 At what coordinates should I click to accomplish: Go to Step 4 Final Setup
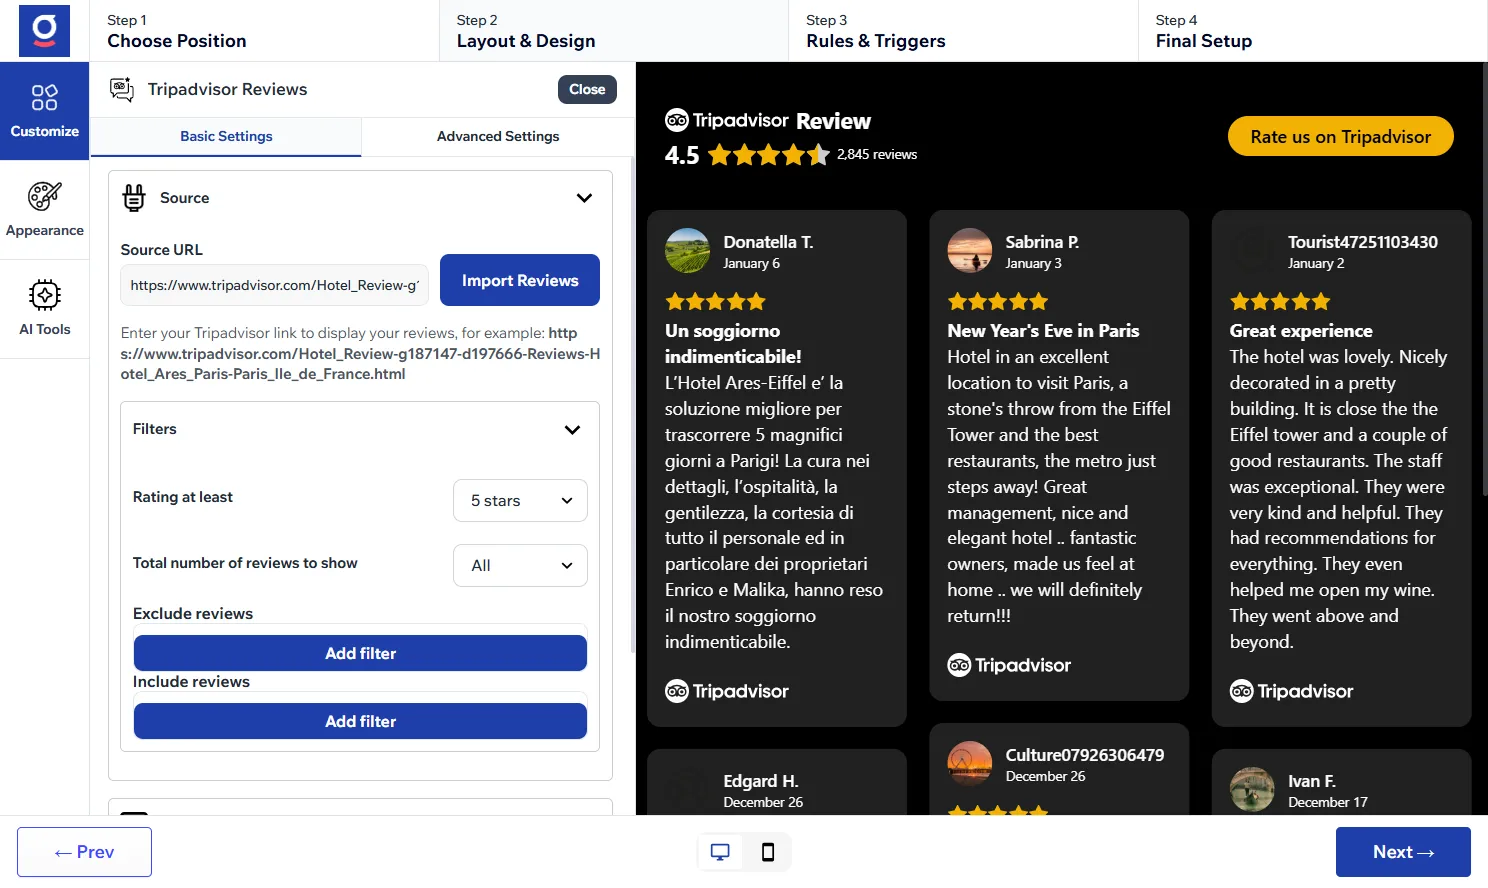point(1312,31)
